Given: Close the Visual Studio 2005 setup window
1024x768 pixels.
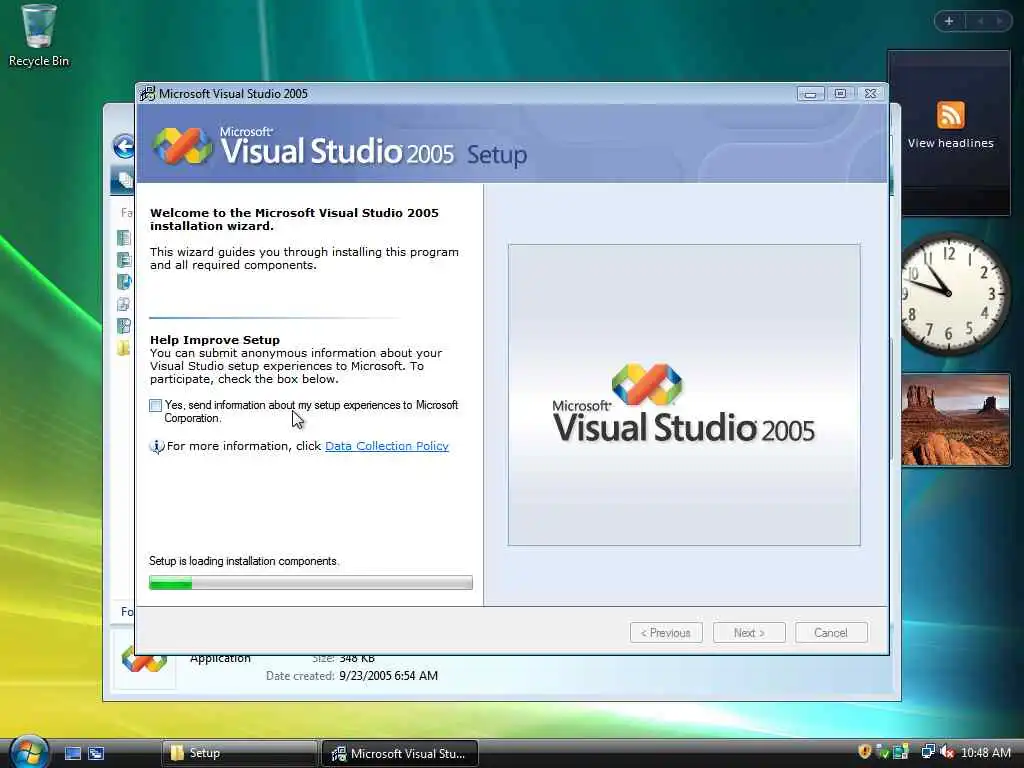Looking at the screenshot, I should (x=871, y=94).
